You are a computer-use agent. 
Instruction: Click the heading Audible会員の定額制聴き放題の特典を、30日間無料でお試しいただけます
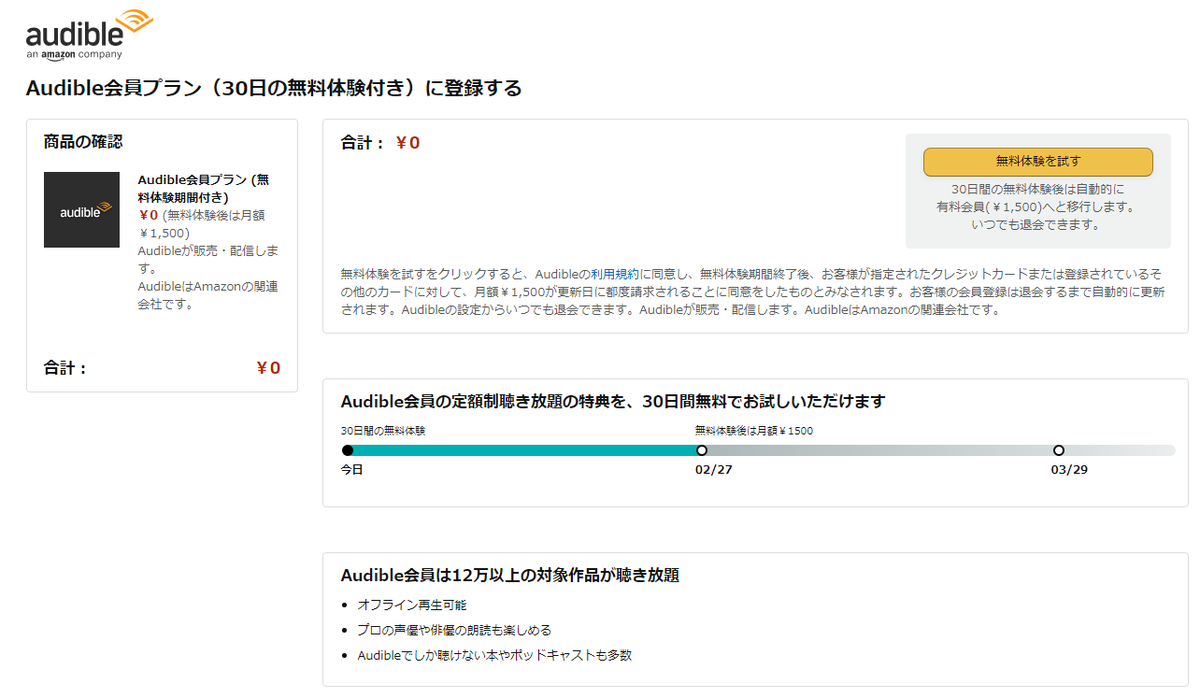[x=613, y=401]
